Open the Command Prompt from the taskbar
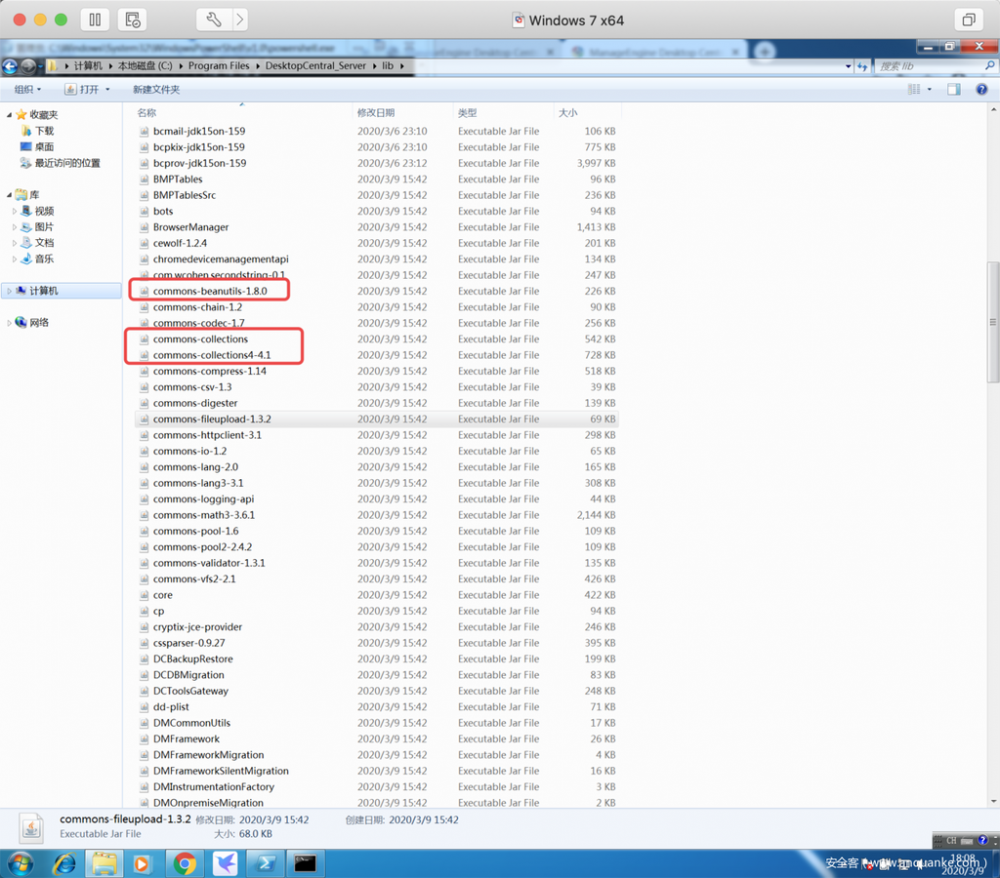1000x878 pixels. coord(304,862)
